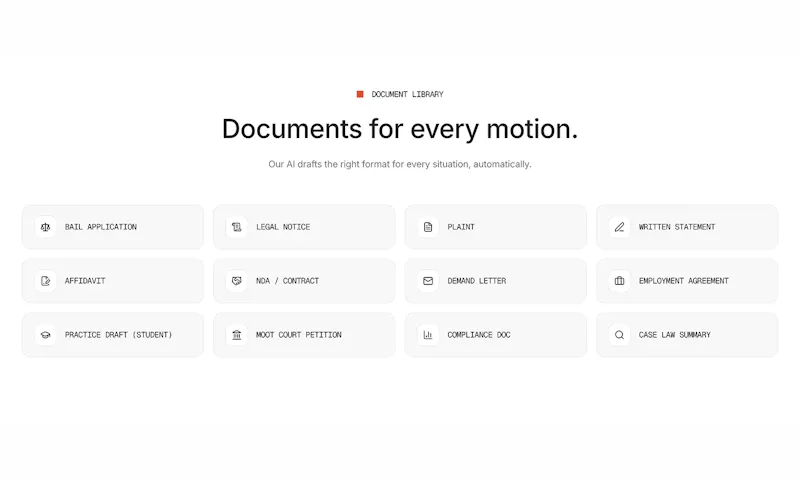Click the graduation cap icon beside Practice Draft

click(45, 335)
